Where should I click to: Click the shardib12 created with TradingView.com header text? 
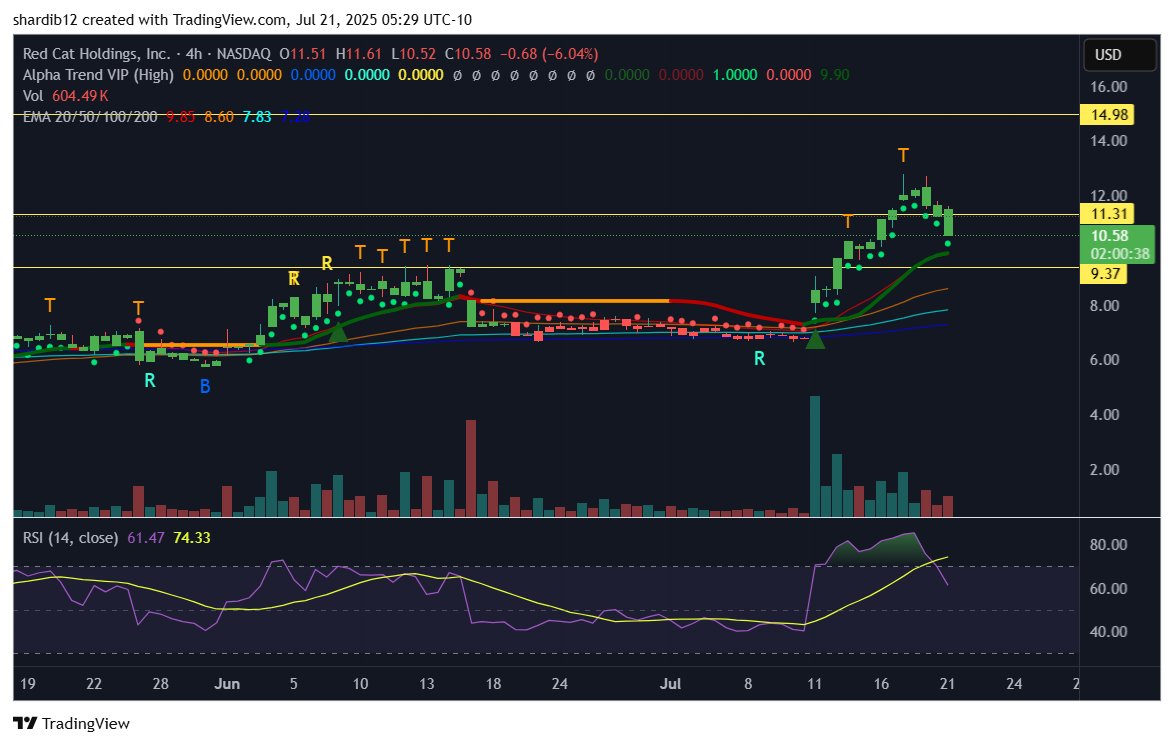pos(242,20)
